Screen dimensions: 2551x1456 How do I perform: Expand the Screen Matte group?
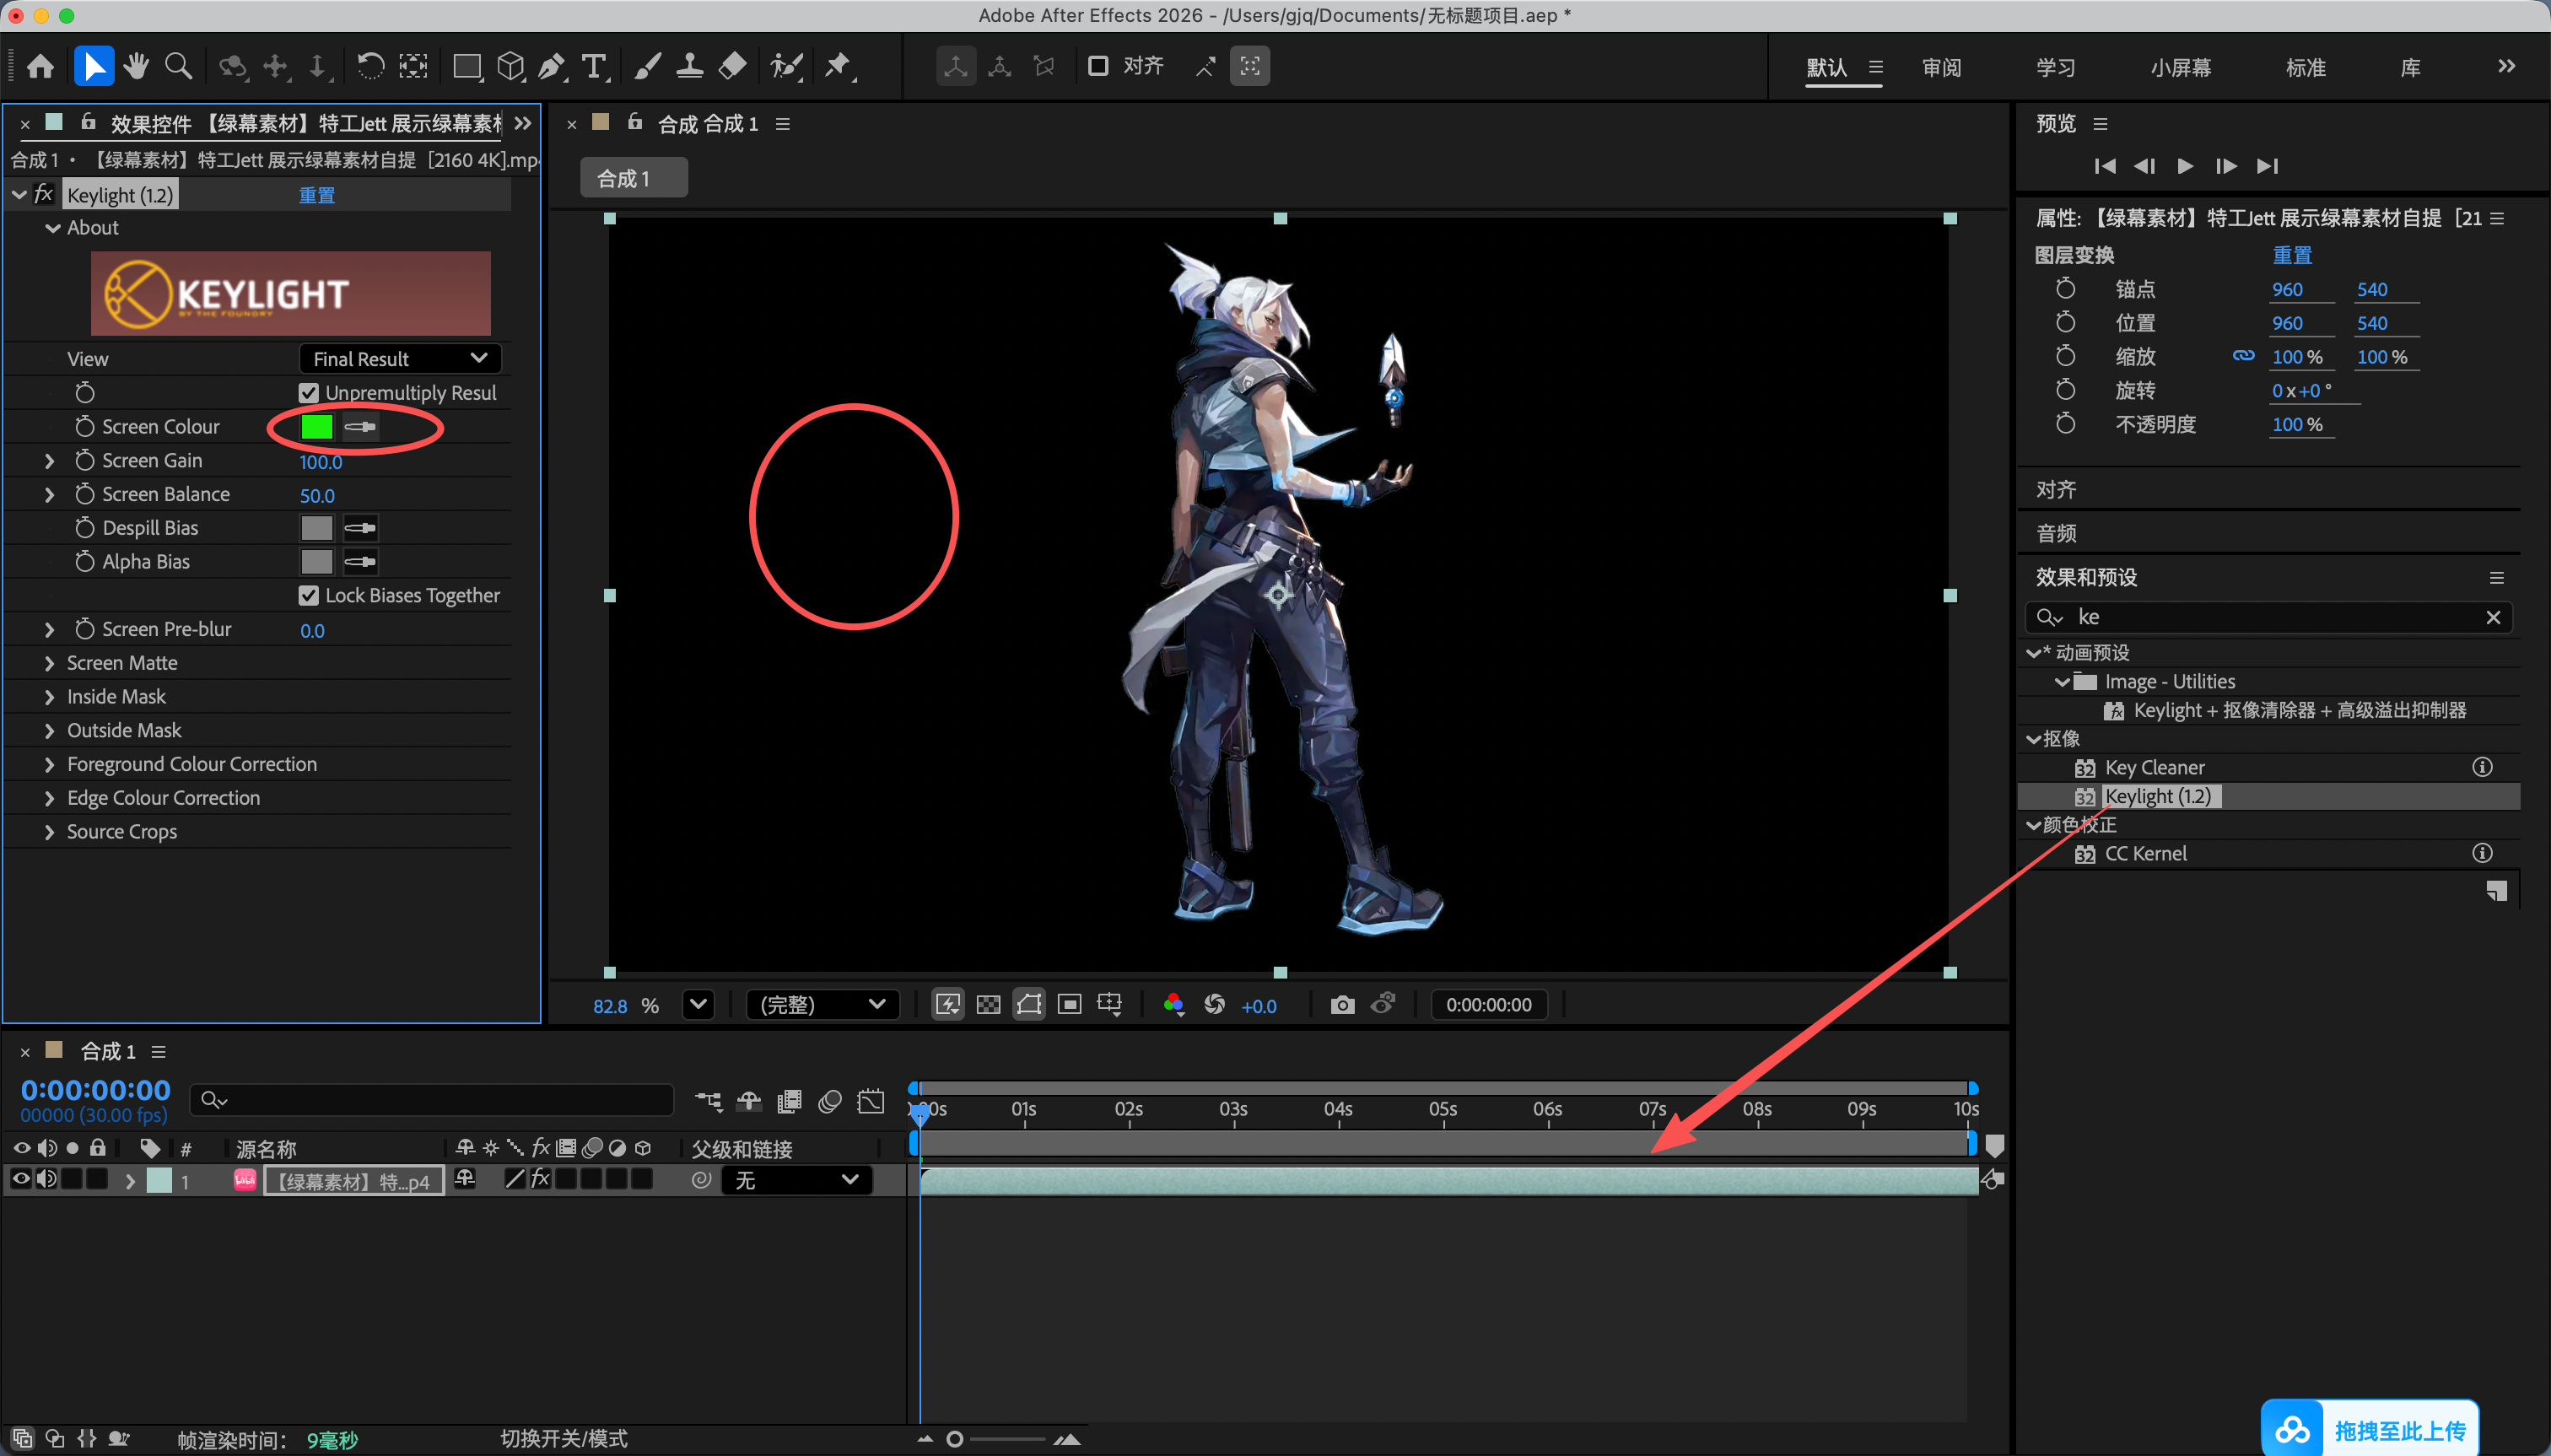coord(49,663)
